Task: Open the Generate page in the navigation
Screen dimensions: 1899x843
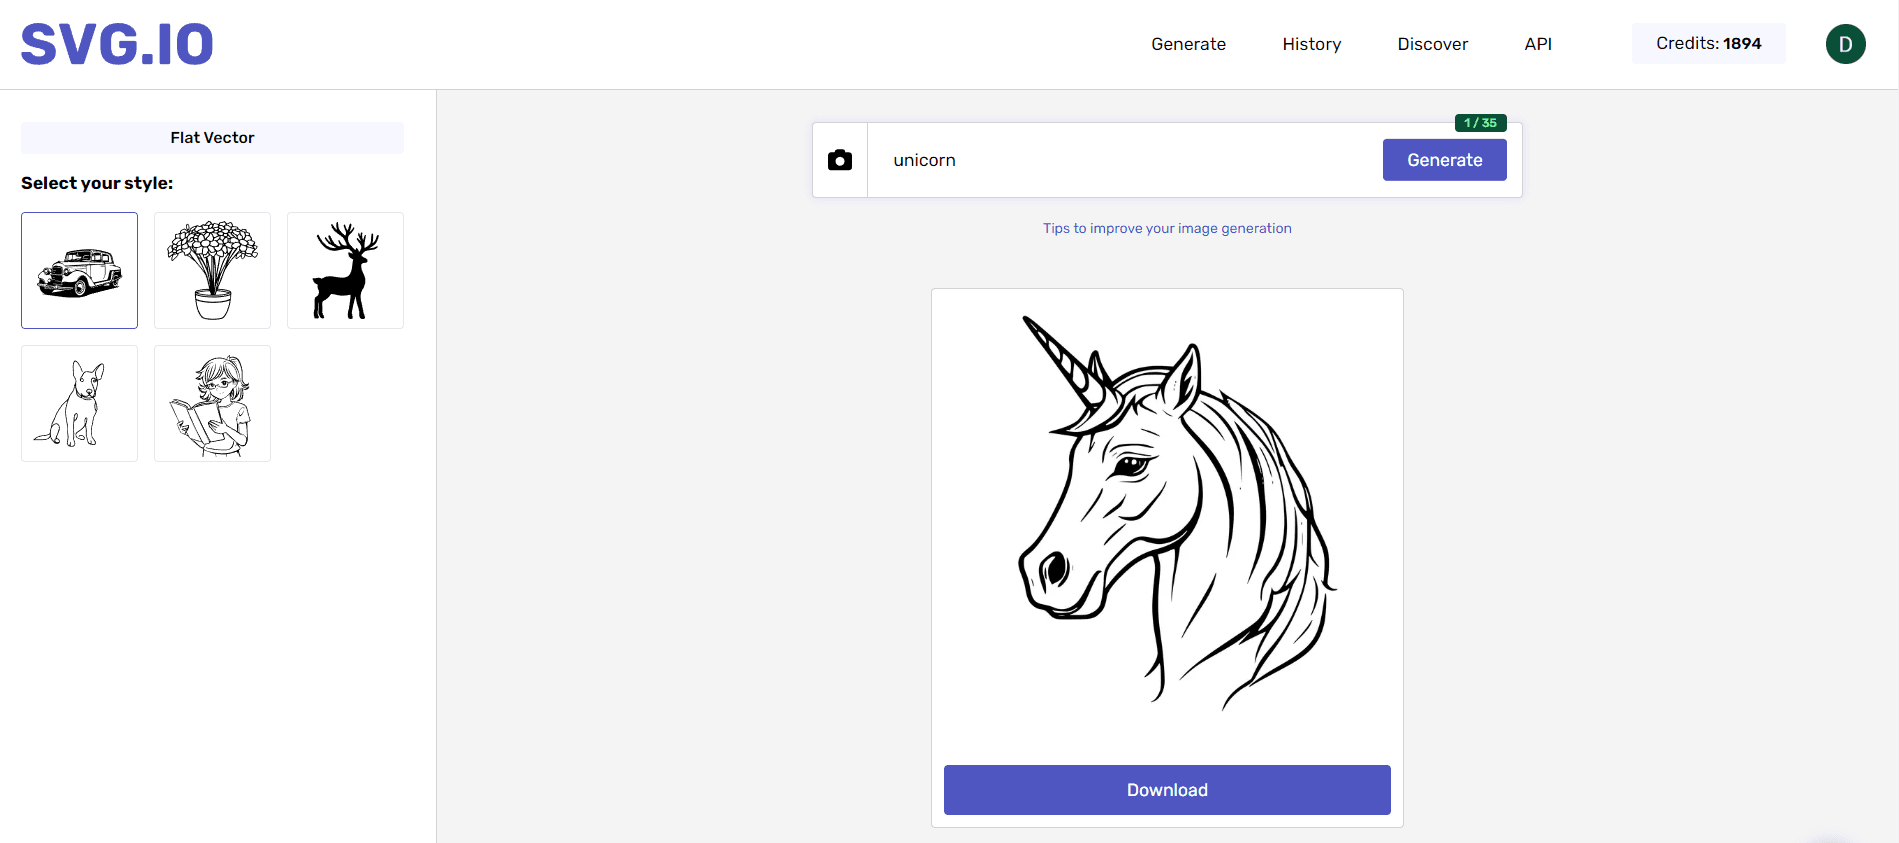Action: pos(1188,44)
